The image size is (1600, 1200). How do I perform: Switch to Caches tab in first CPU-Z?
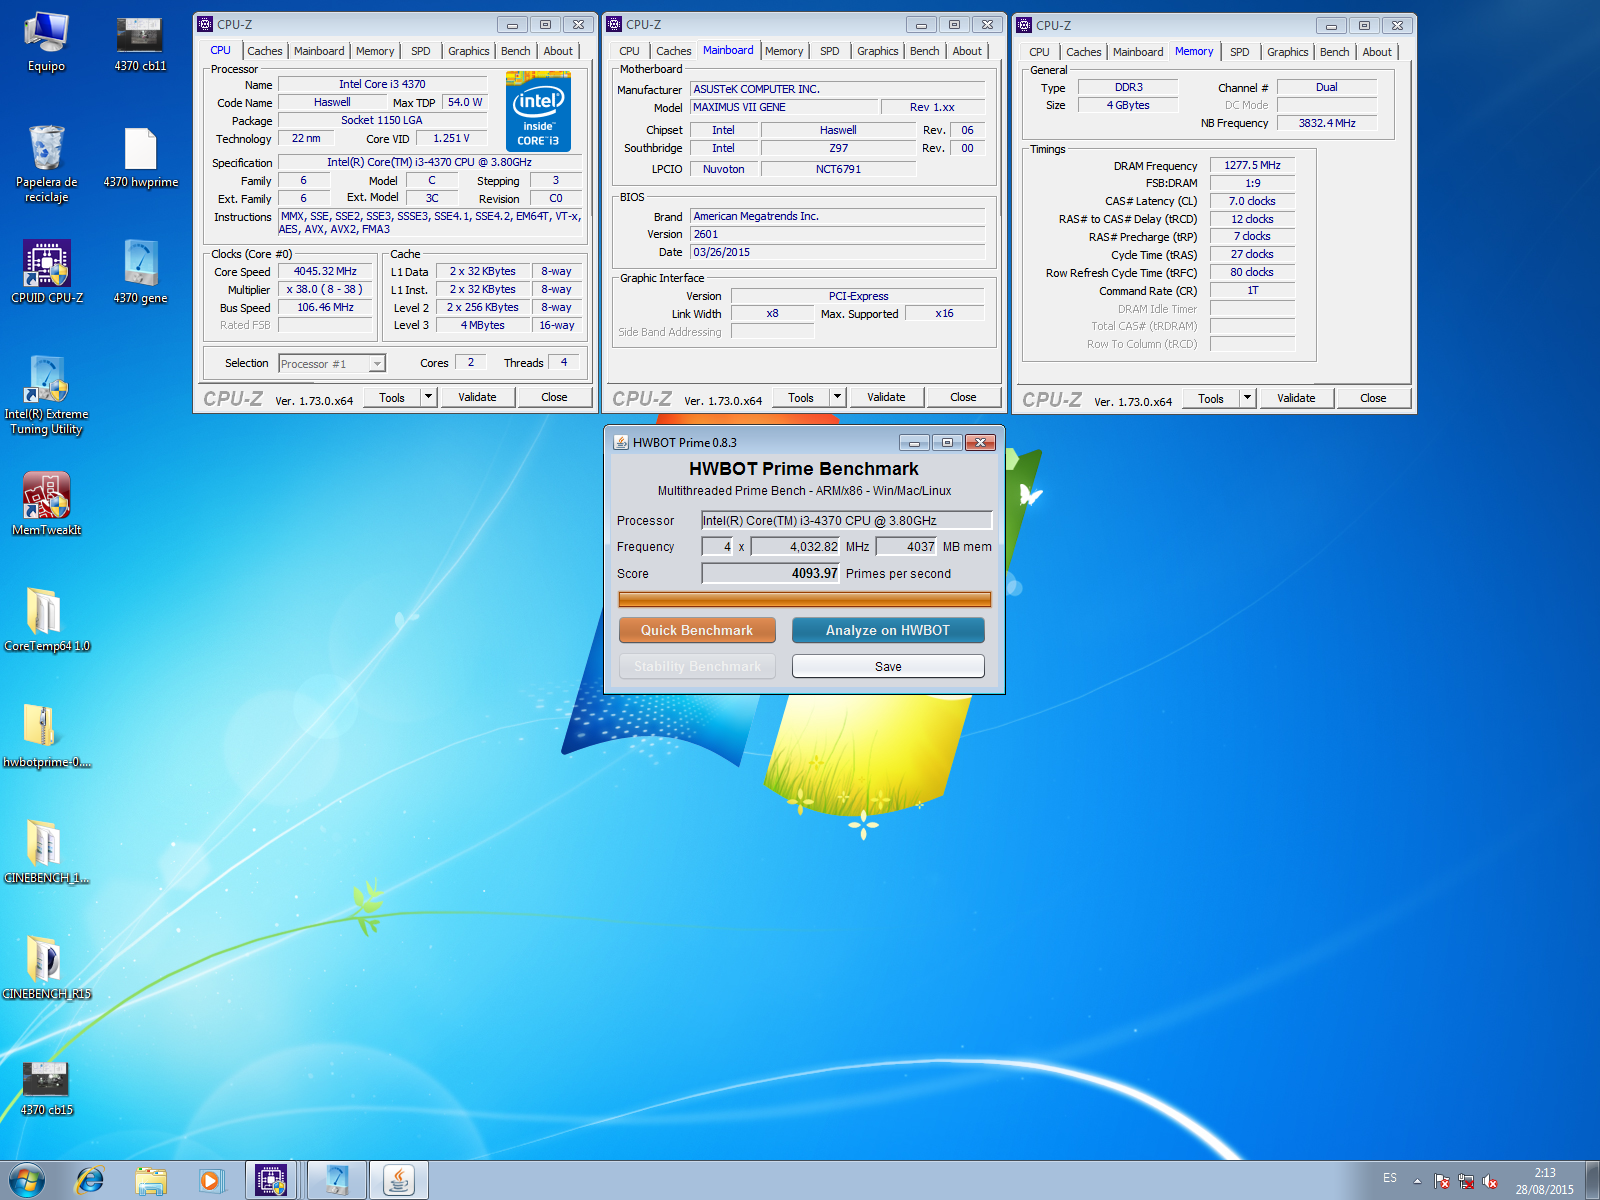point(265,51)
